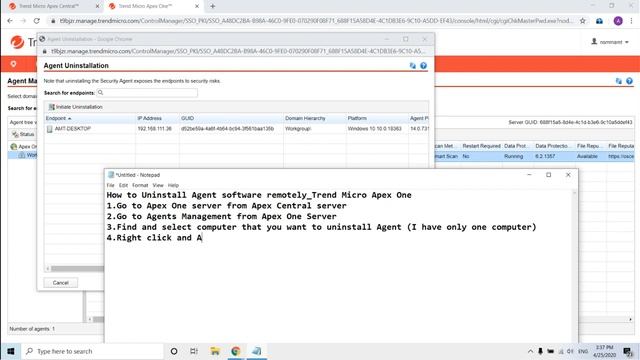Reload the page in Chrome
Viewport: 640px width, 360px height.
click(37, 21)
